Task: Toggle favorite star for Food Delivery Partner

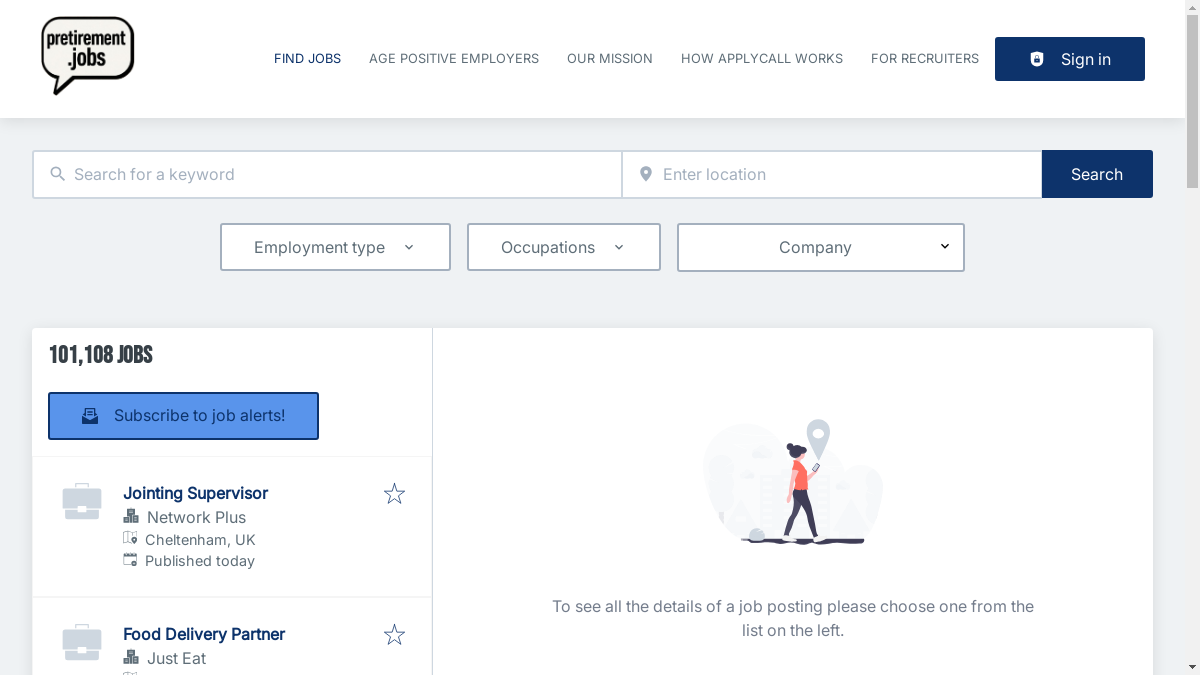Action: 394,635
